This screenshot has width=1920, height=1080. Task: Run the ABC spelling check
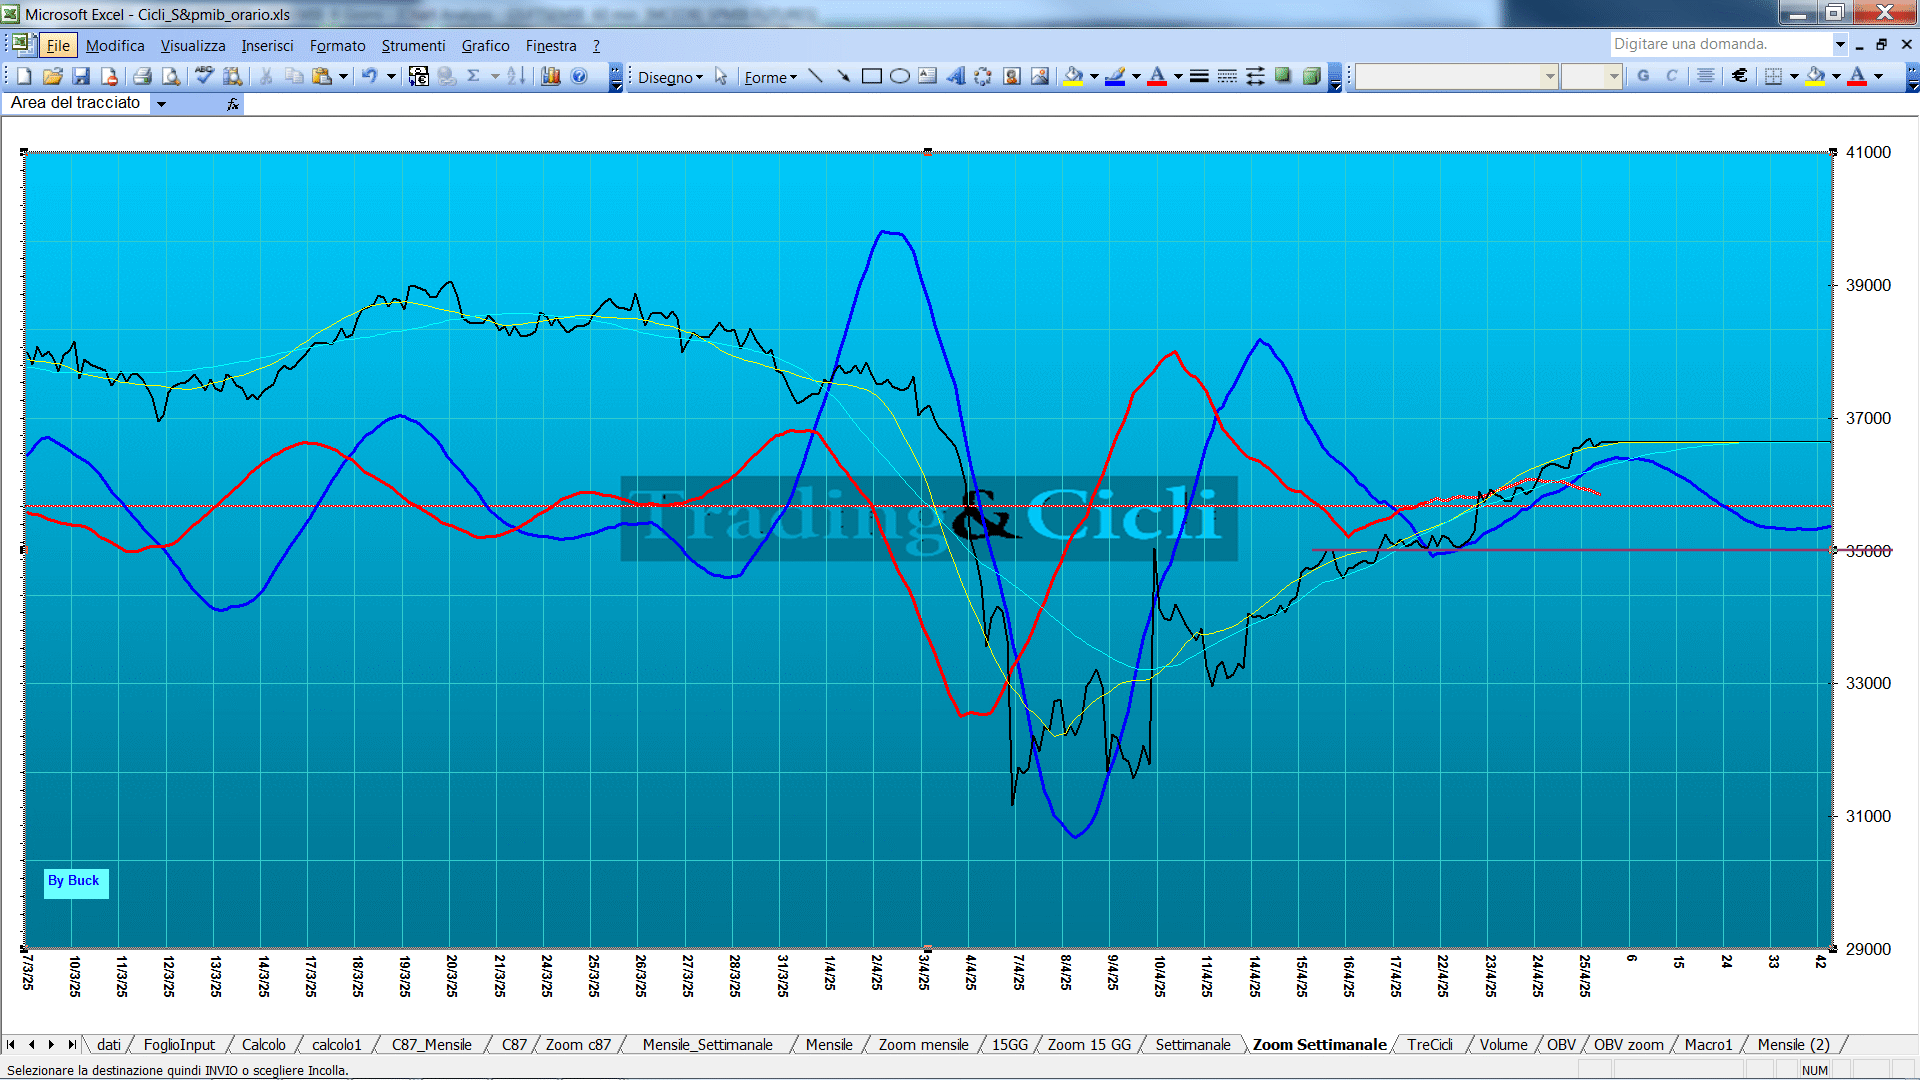(x=204, y=76)
